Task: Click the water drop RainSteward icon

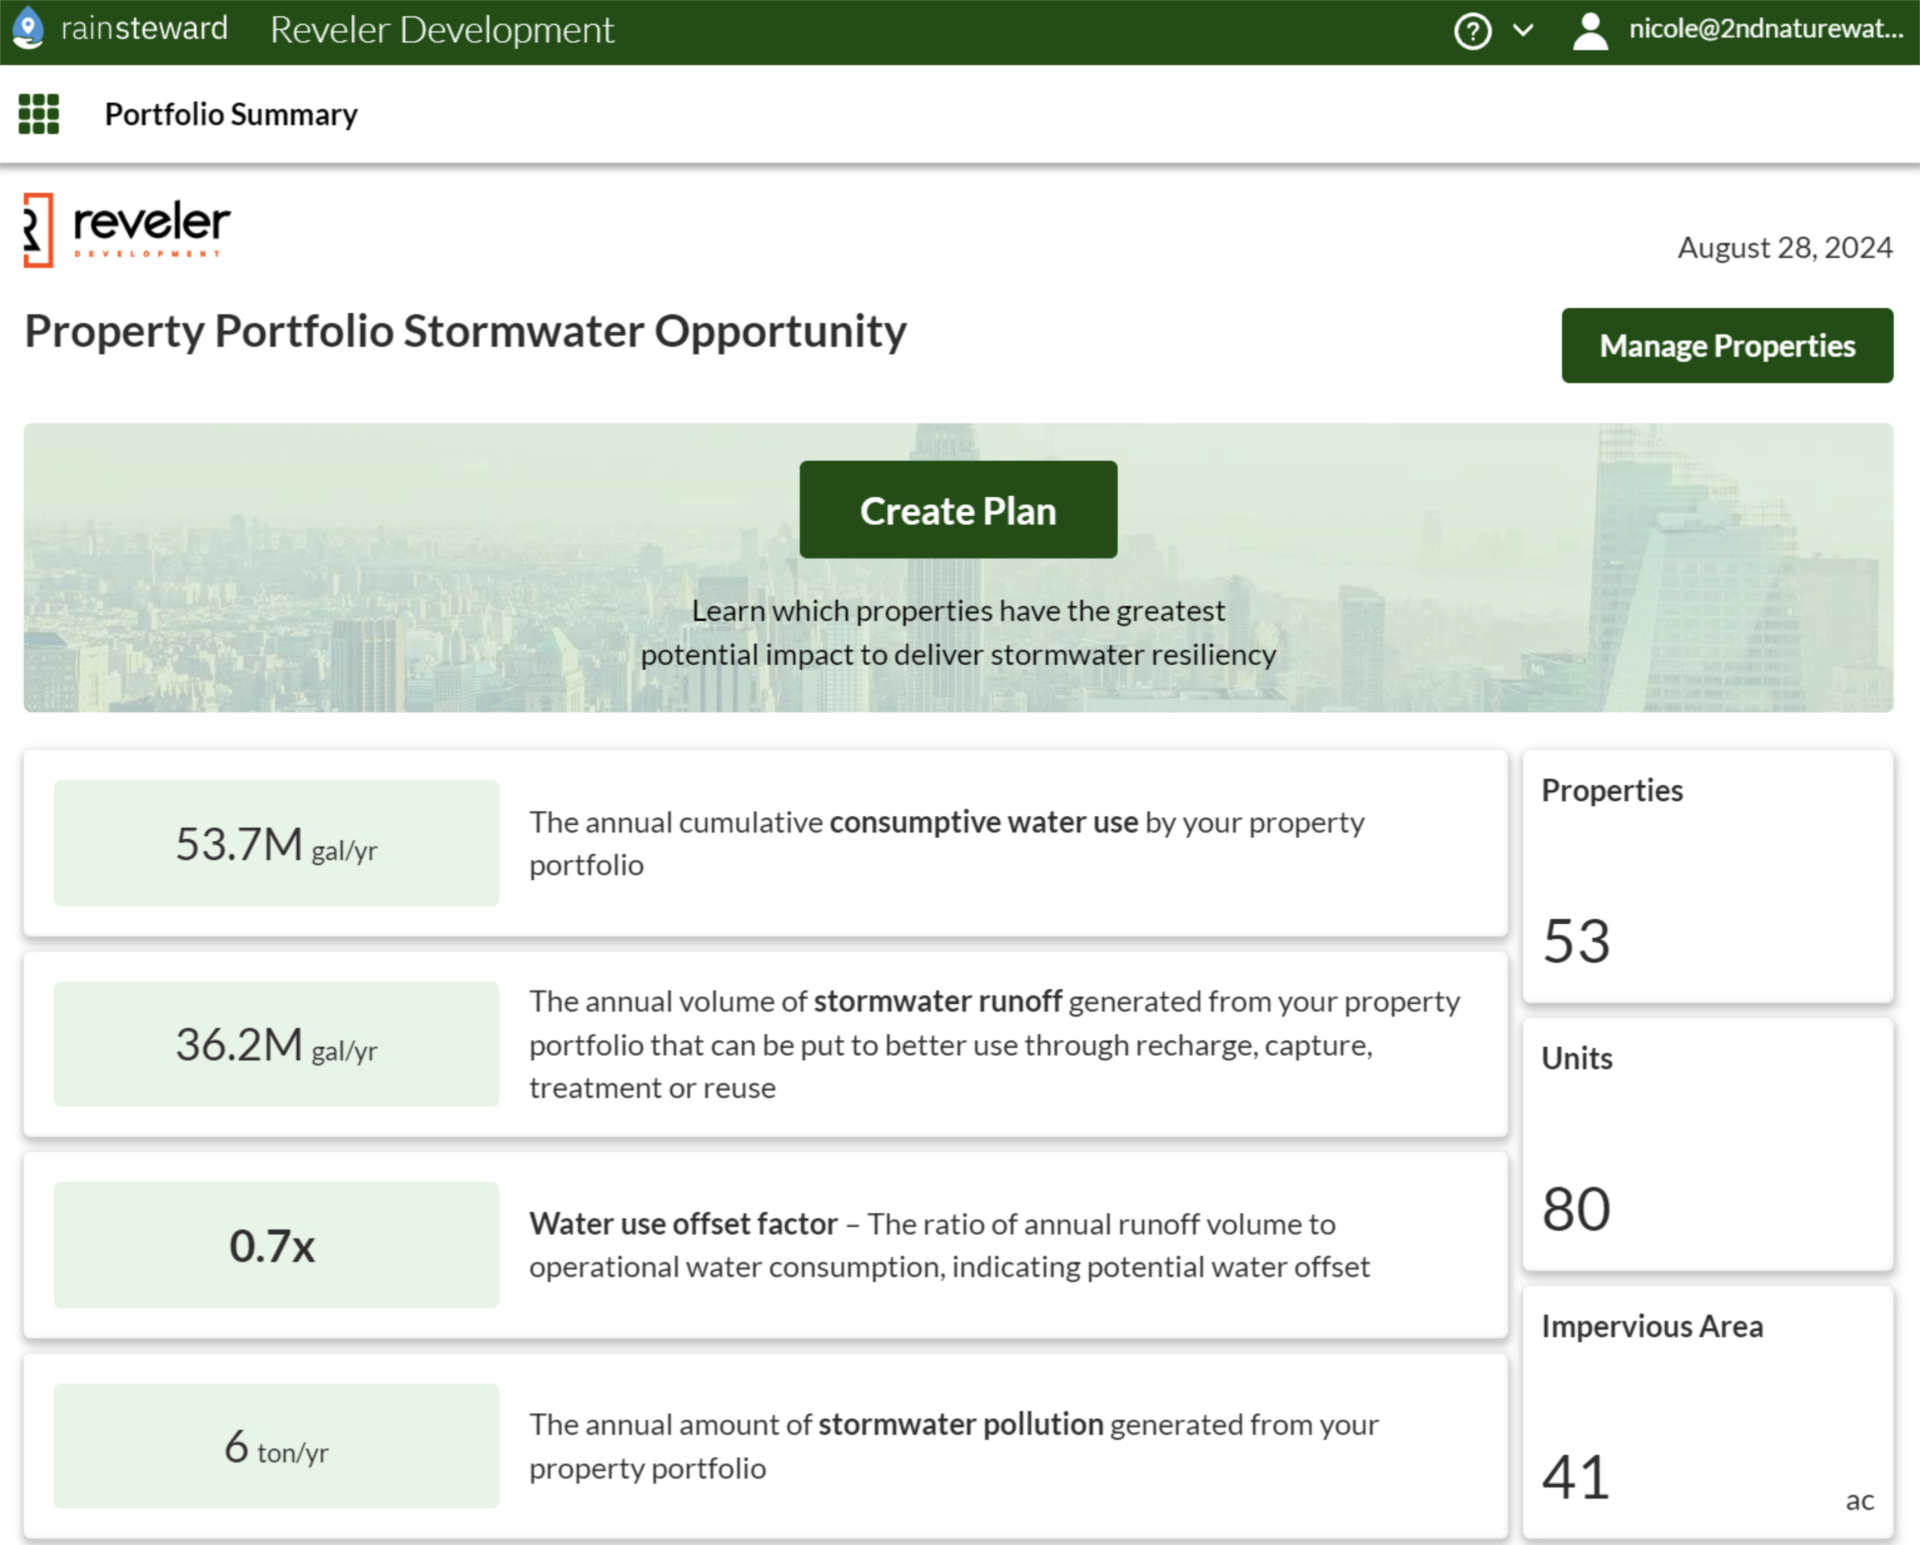Action: [x=30, y=30]
